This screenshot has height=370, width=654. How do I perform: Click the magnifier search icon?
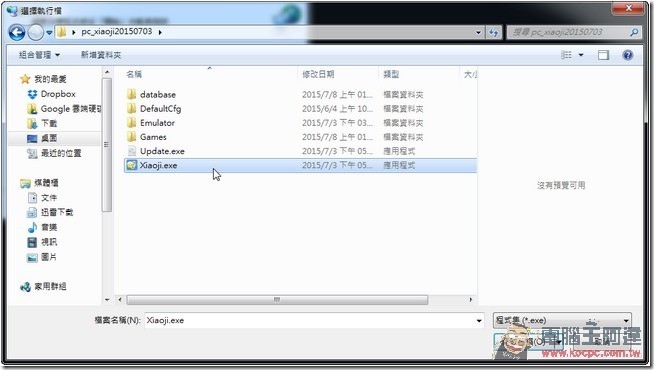click(634, 32)
